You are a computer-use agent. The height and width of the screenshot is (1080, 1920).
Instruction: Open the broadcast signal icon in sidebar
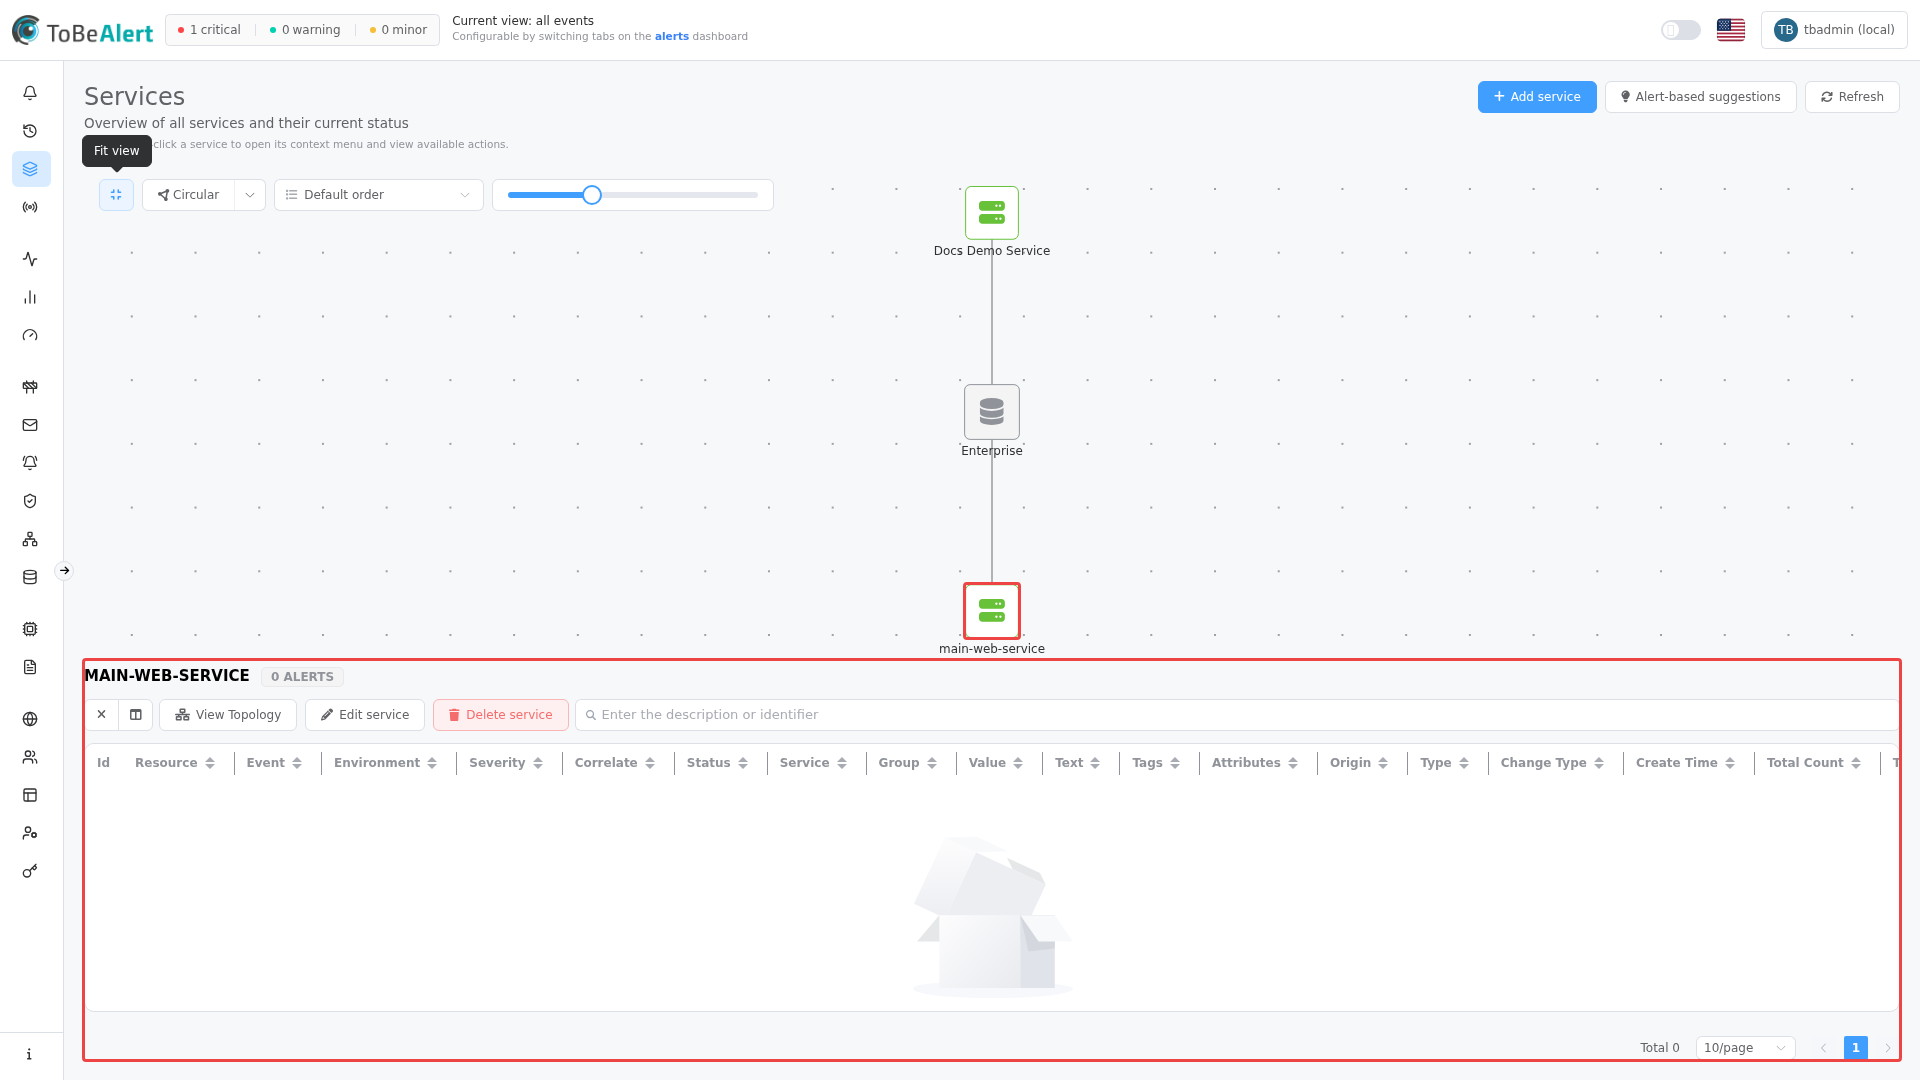30,207
